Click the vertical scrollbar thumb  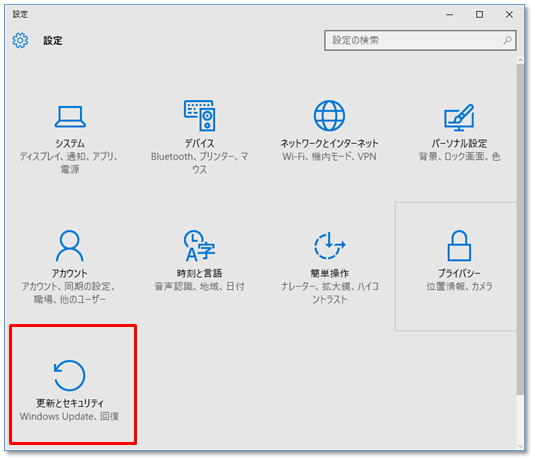[x=520, y=229]
